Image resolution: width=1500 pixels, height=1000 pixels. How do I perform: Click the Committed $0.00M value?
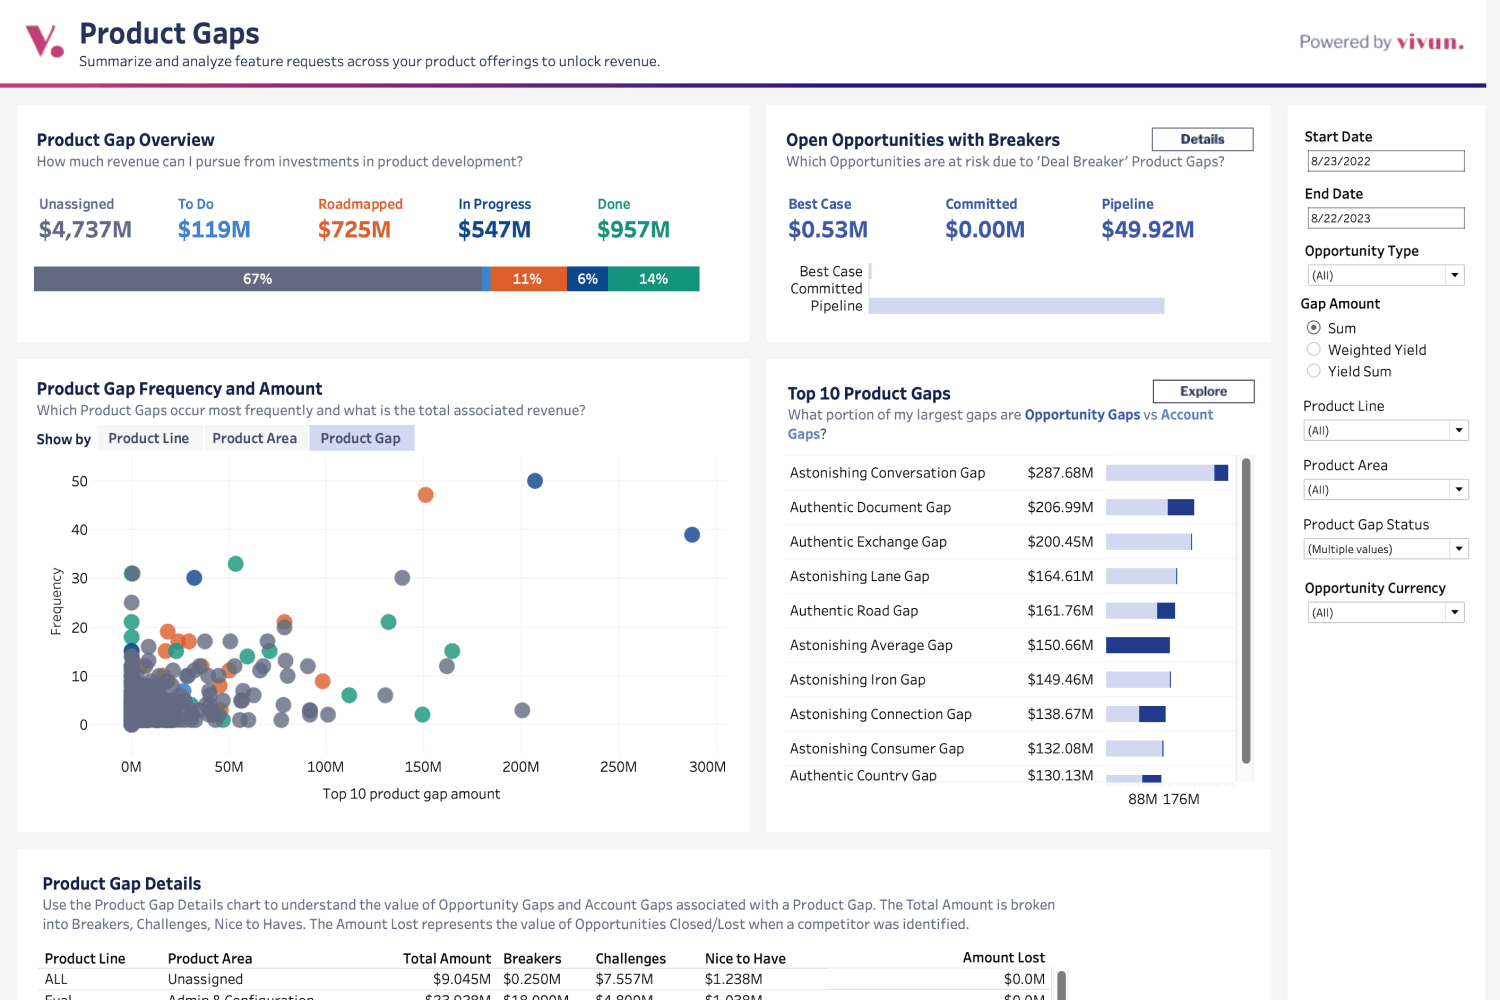[x=985, y=230]
